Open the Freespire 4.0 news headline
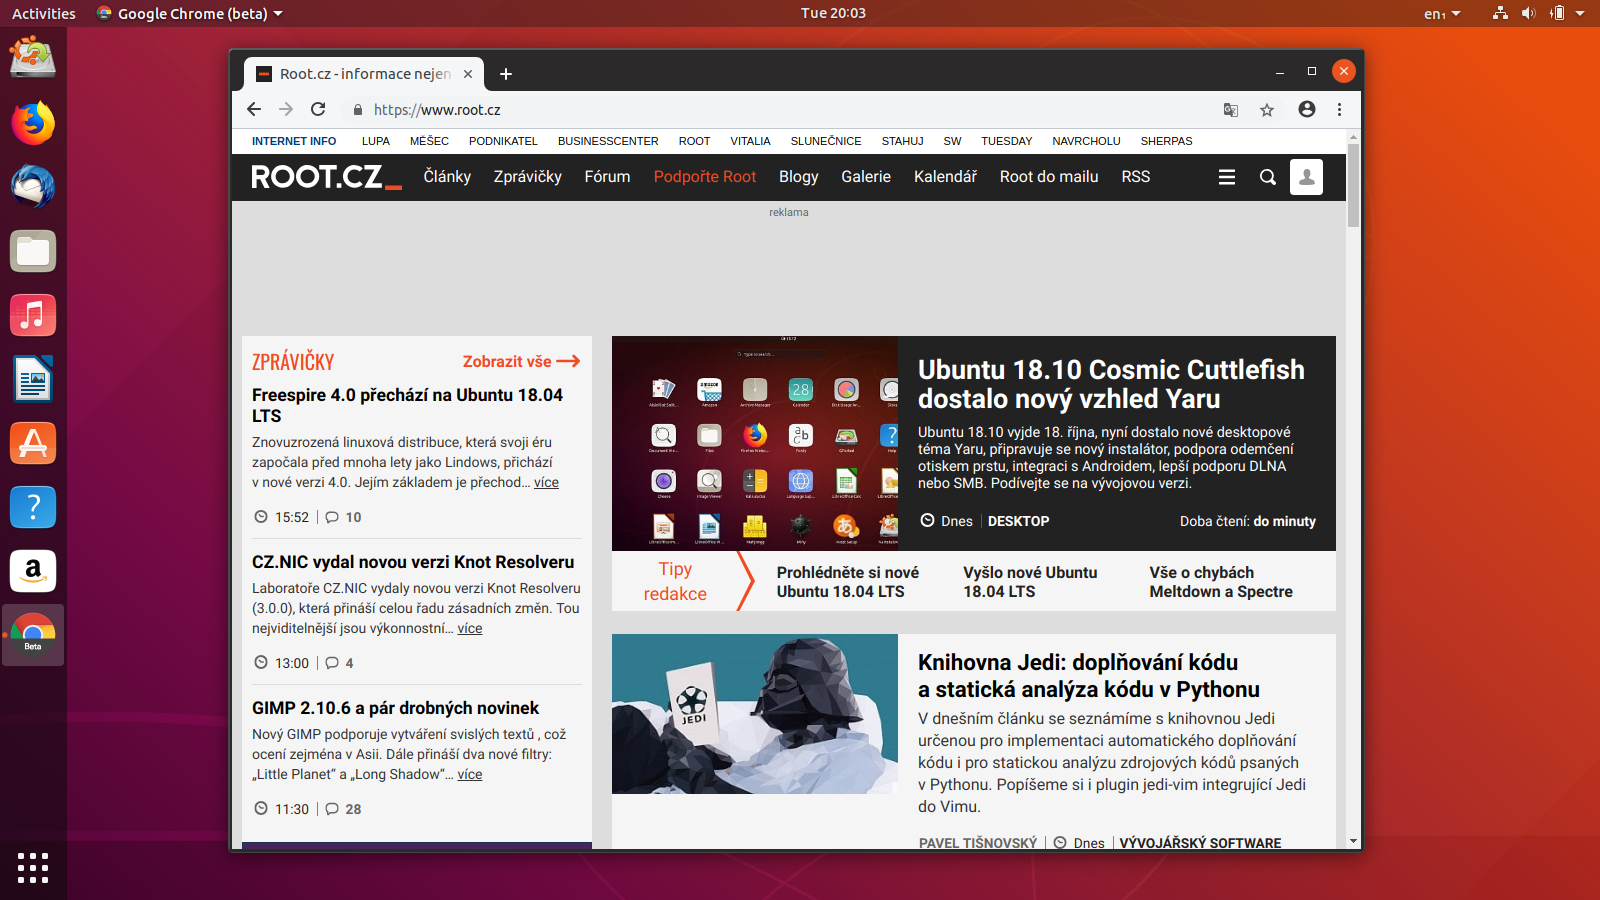The image size is (1600, 900). [408, 406]
